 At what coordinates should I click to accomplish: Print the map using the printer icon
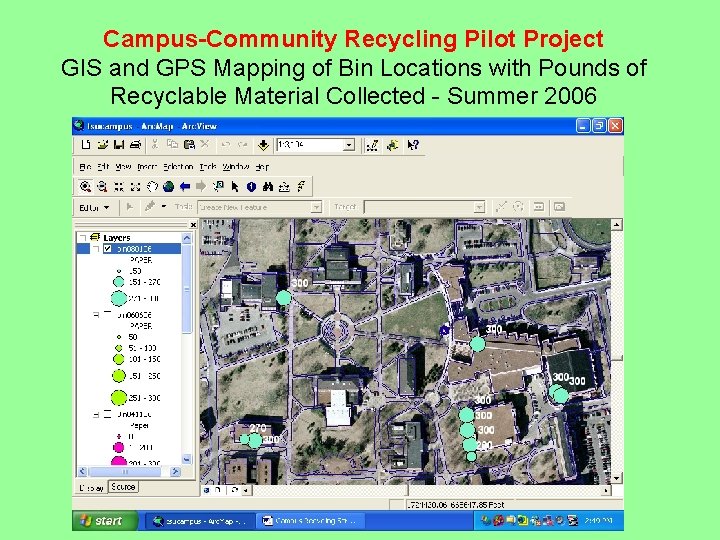pyautogui.click(x=135, y=145)
